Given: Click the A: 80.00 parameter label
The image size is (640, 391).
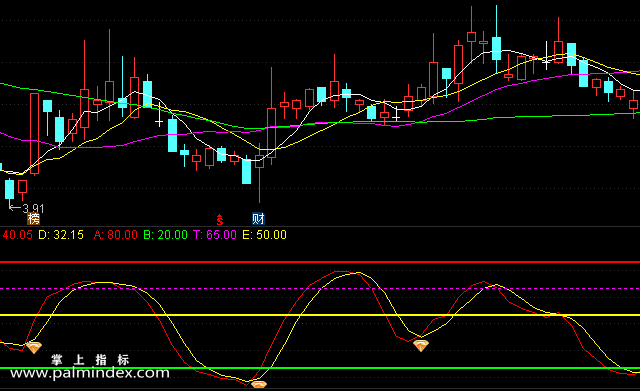Looking at the screenshot, I should pos(116,235).
